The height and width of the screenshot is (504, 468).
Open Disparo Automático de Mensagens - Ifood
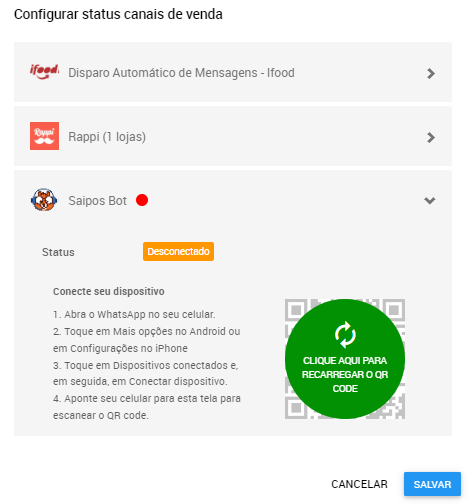pos(233,72)
